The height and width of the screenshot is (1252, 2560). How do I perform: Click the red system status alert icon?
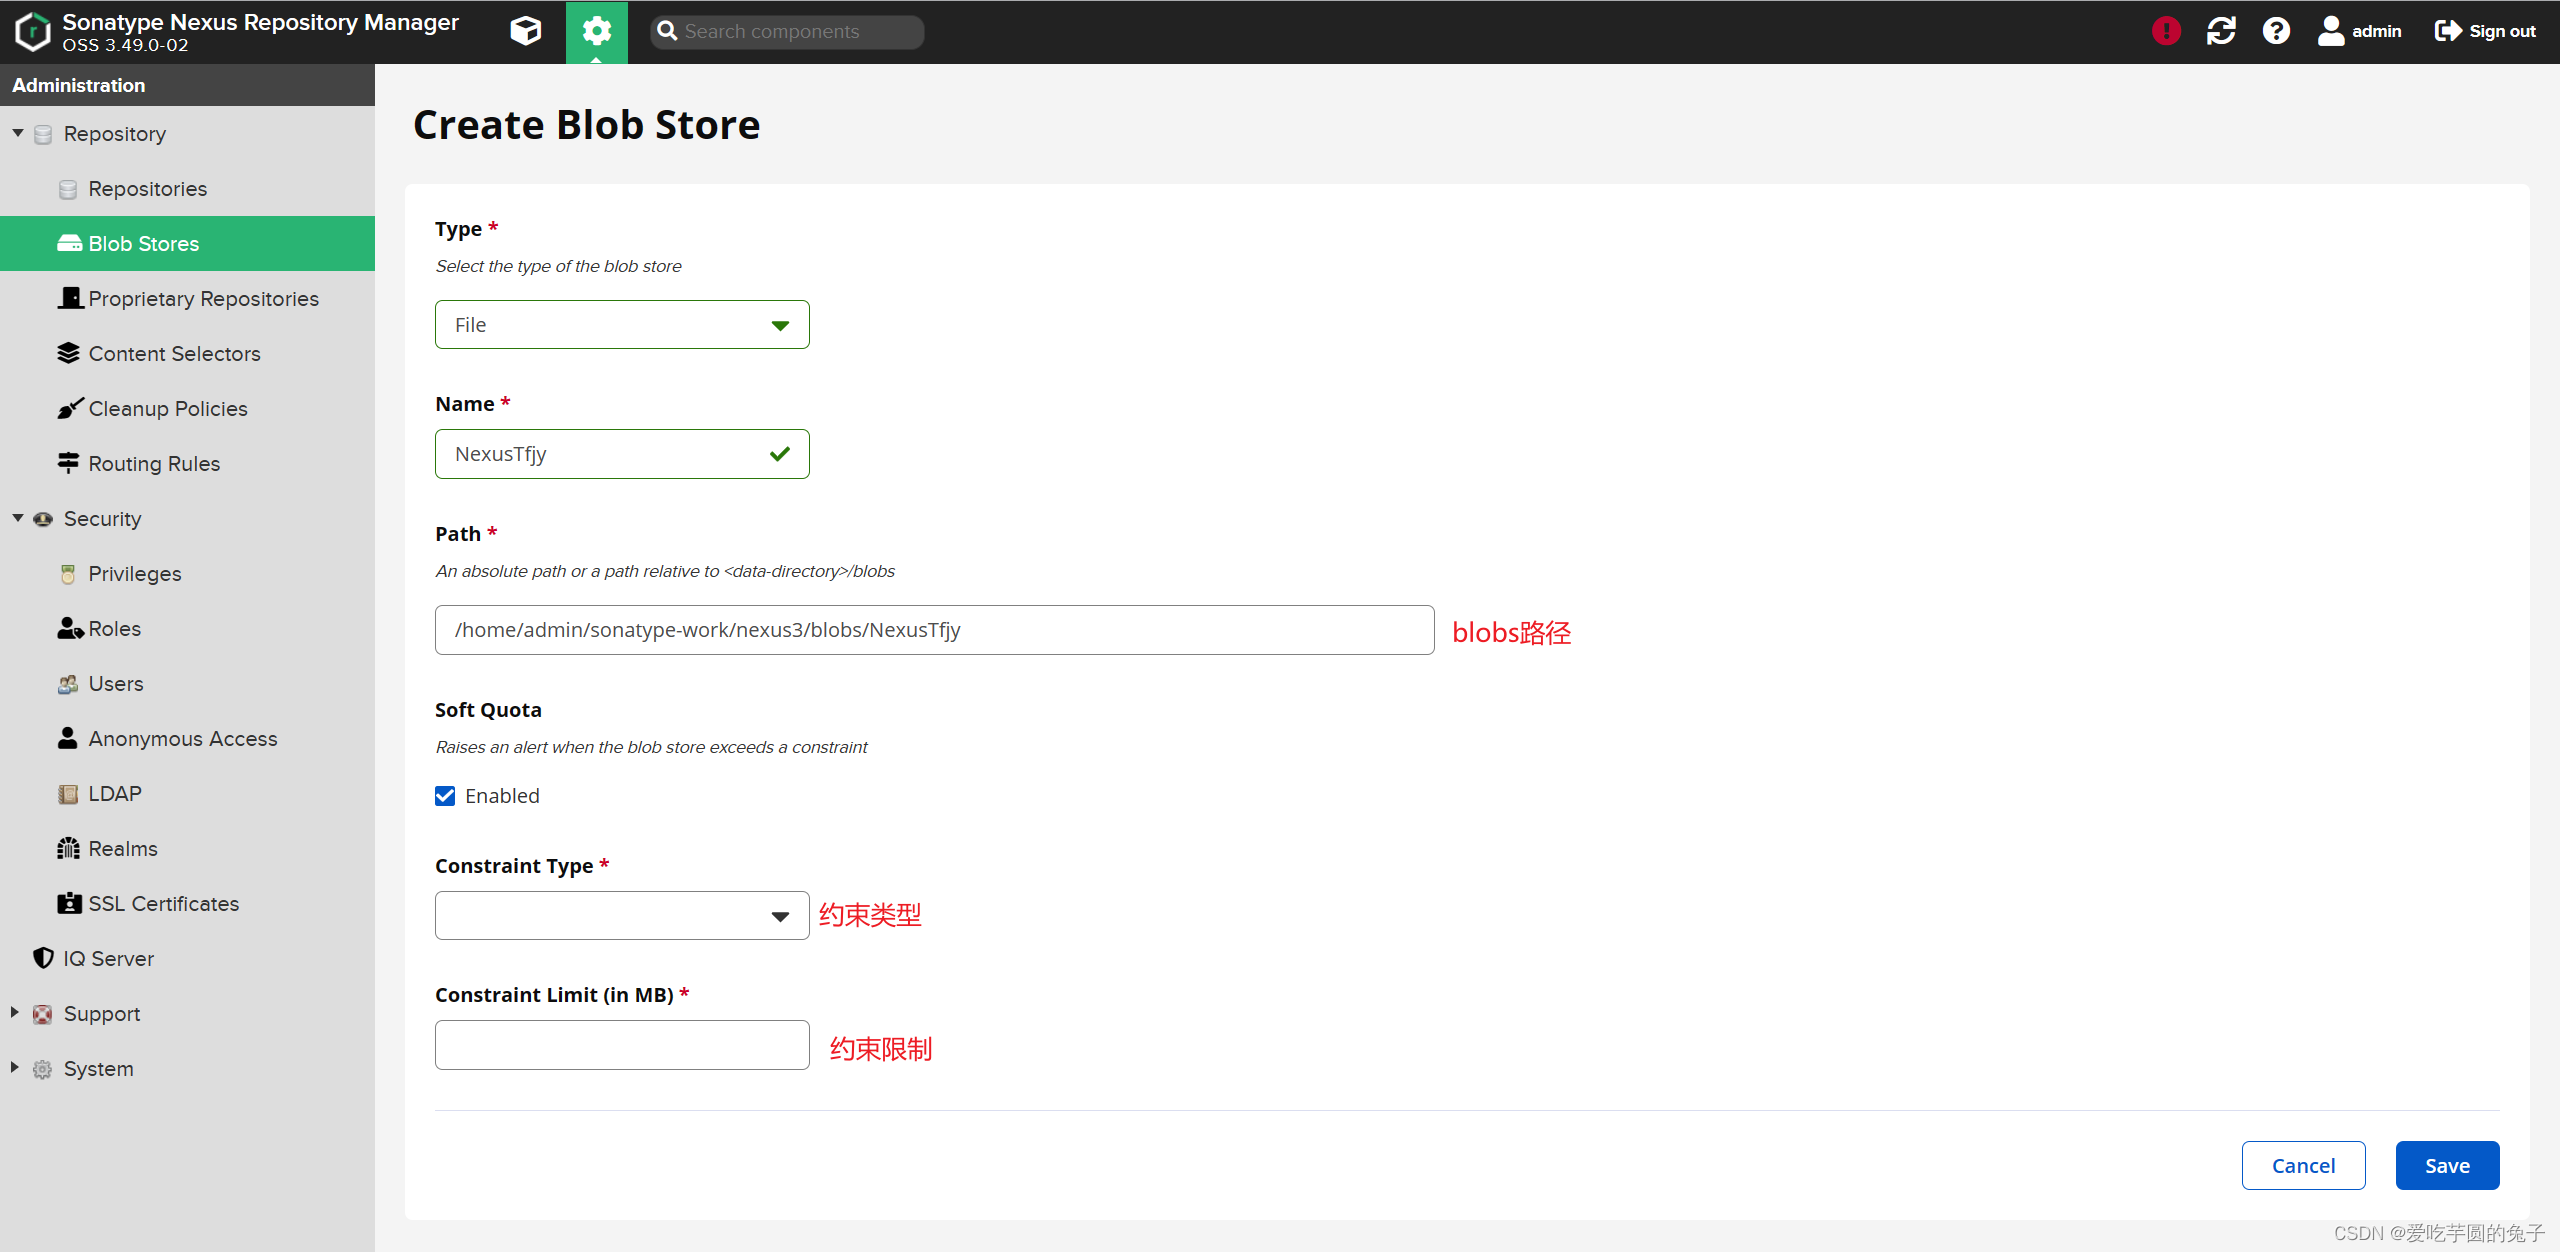2166,31
